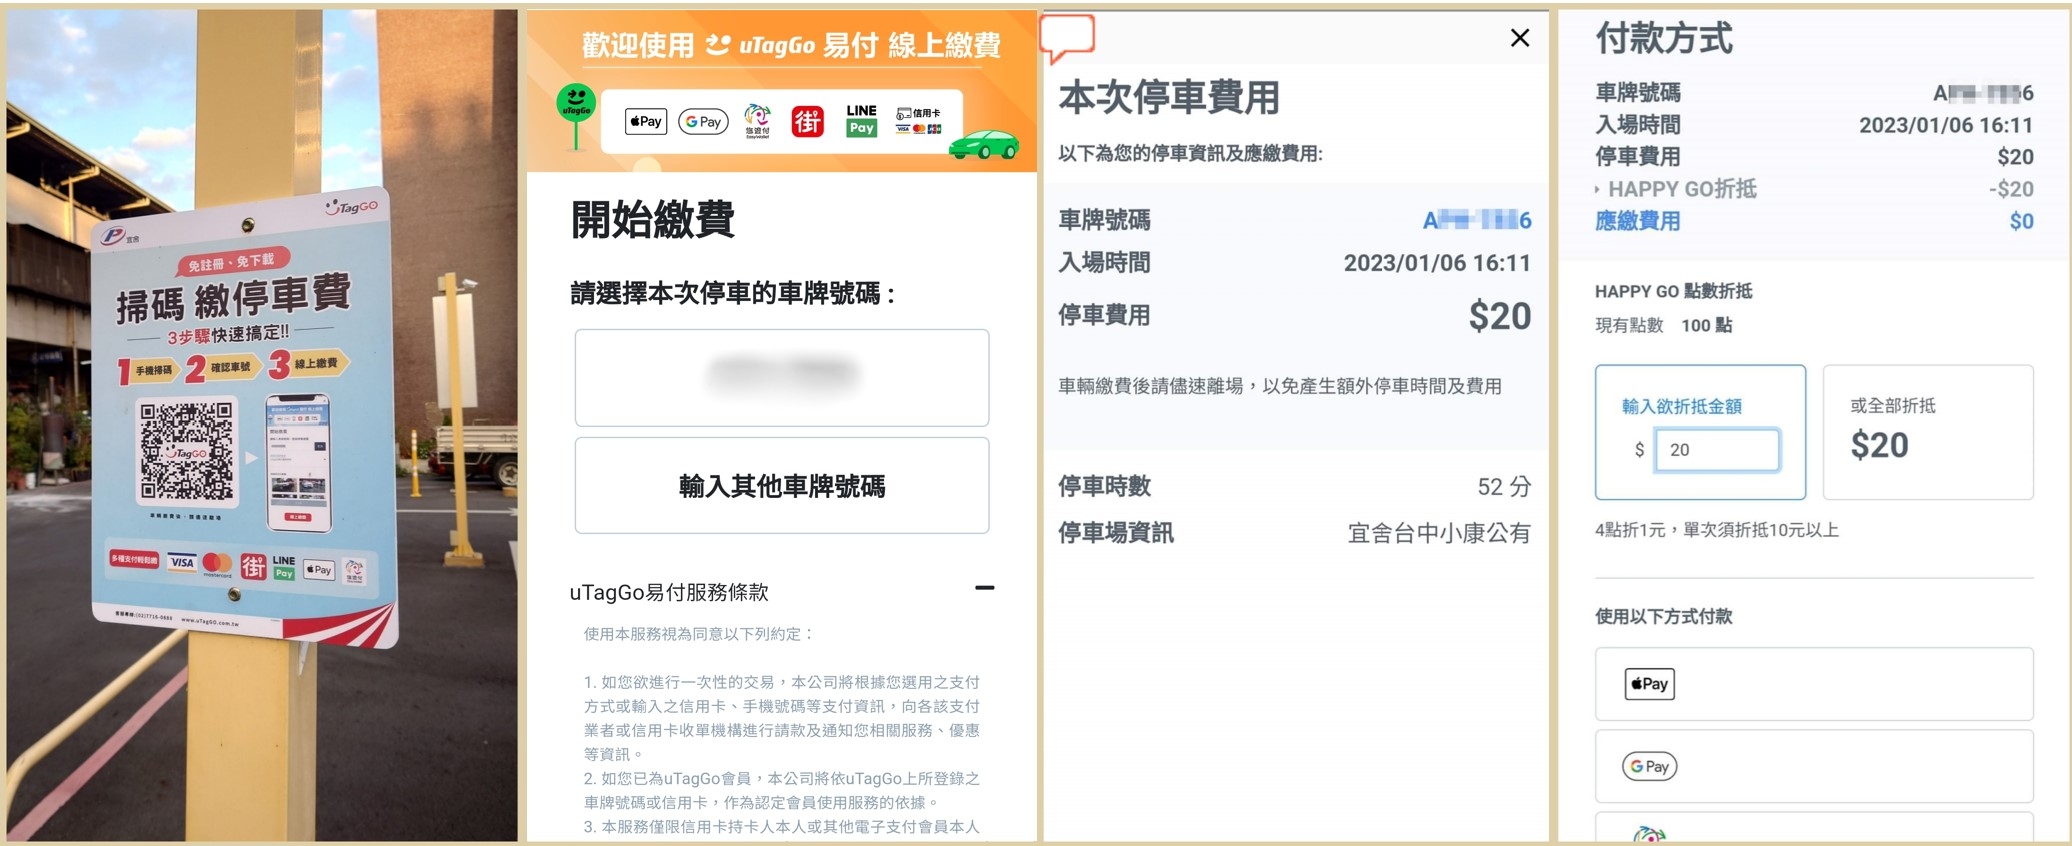The height and width of the screenshot is (846, 2072).
Task: Pay with Google Pay option
Action: [x=1813, y=766]
